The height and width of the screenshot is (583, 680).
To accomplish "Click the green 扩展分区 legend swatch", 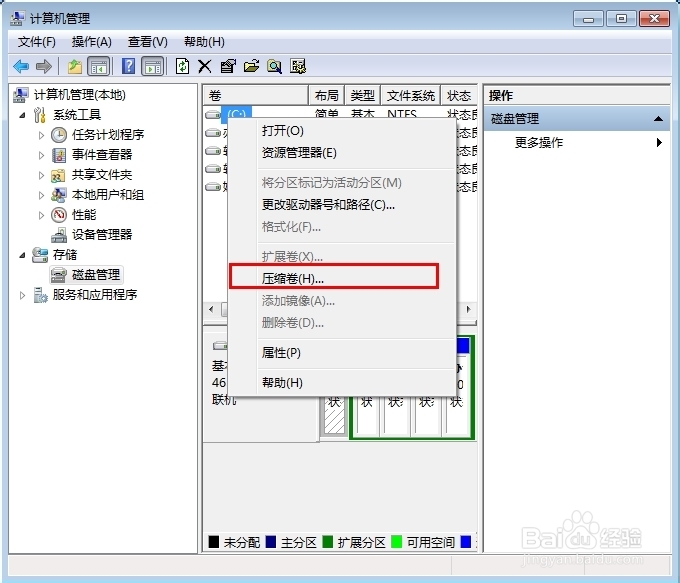I will [328, 542].
